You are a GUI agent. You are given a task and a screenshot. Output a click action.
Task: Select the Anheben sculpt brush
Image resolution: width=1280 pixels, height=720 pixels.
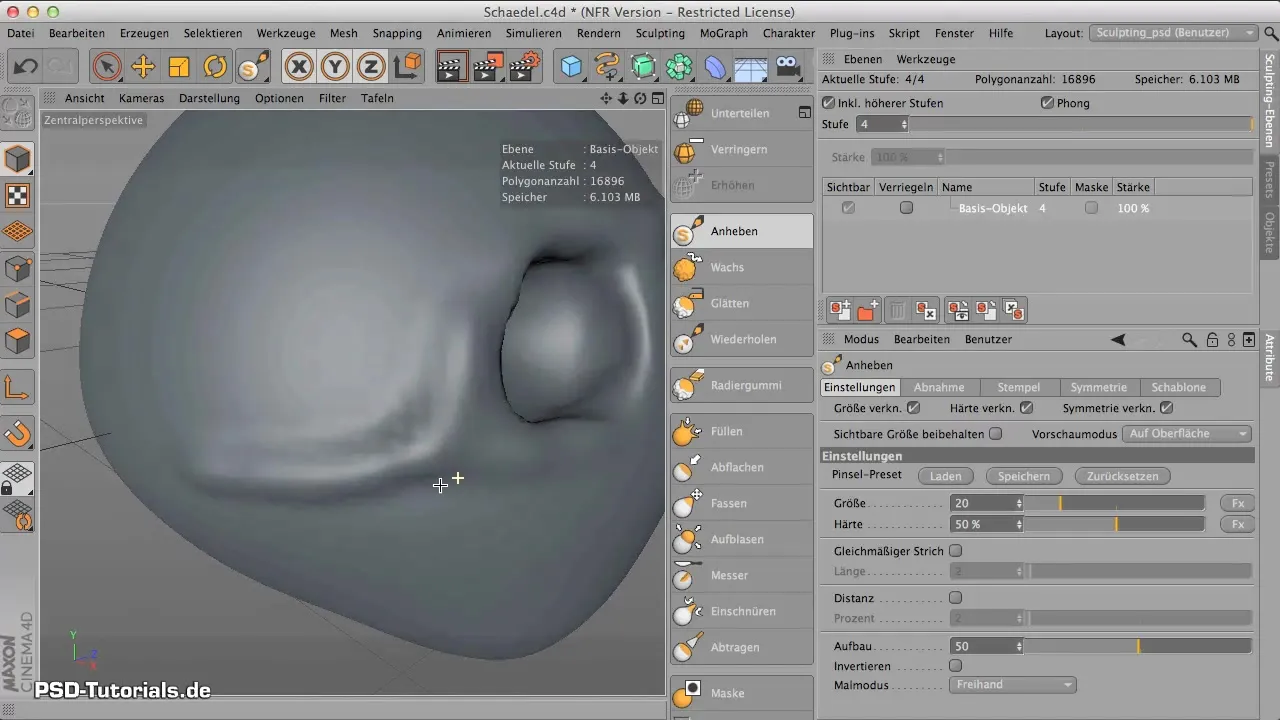(742, 231)
